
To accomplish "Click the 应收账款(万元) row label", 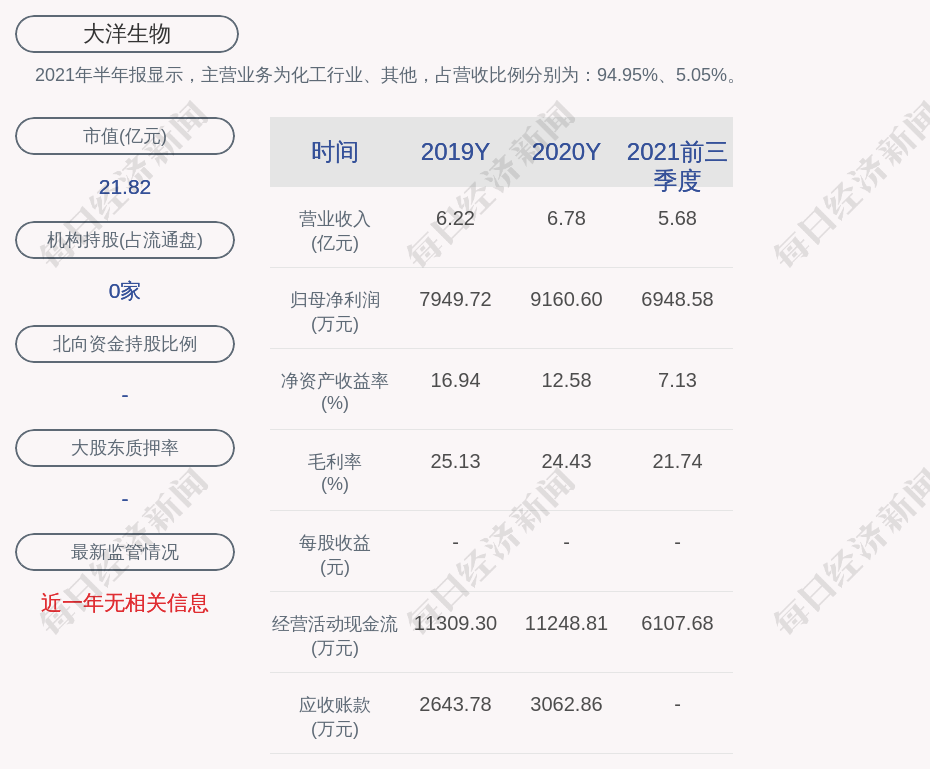I will (x=335, y=717).
